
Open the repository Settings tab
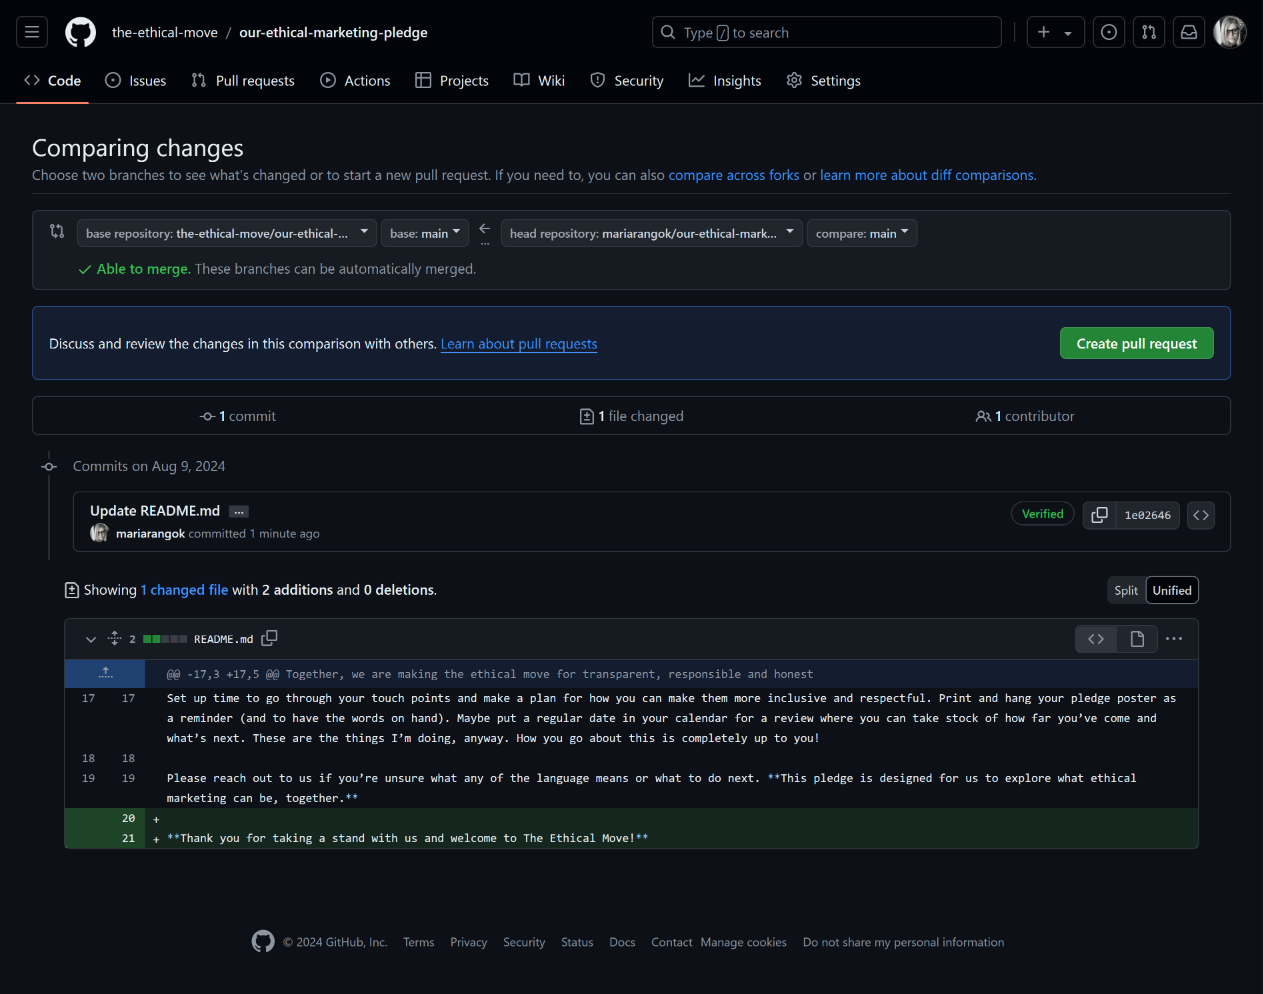tap(823, 80)
